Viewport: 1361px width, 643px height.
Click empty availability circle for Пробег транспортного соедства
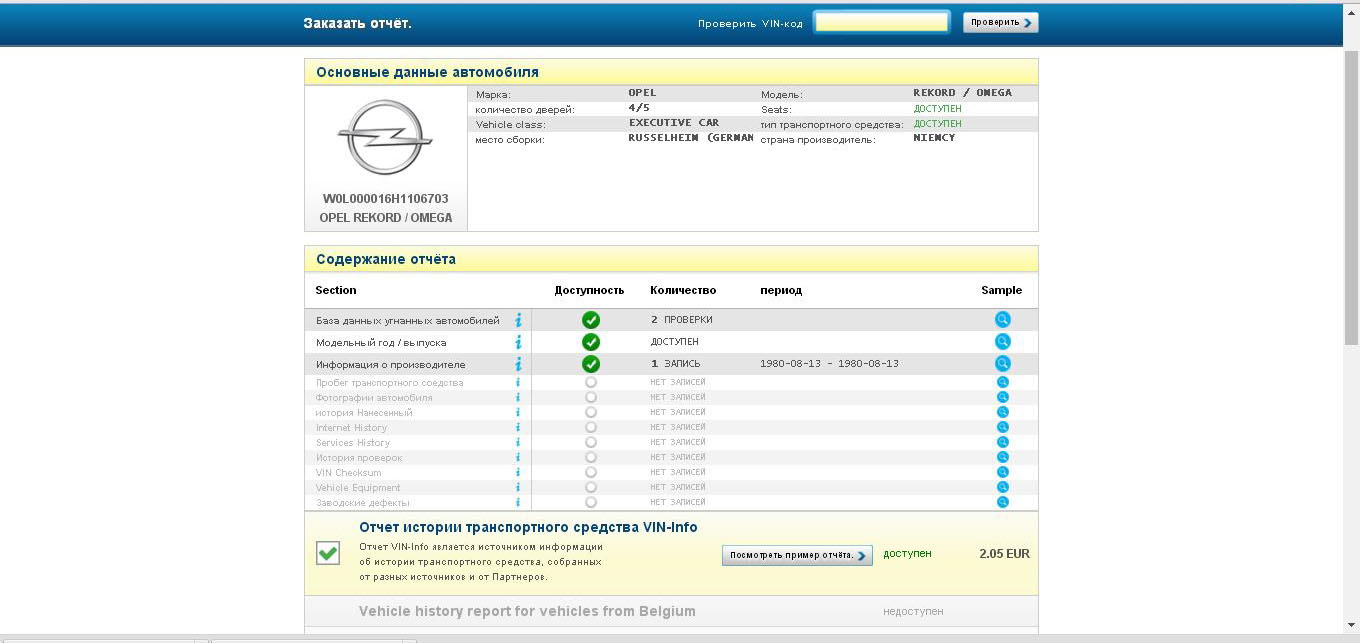pos(591,382)
